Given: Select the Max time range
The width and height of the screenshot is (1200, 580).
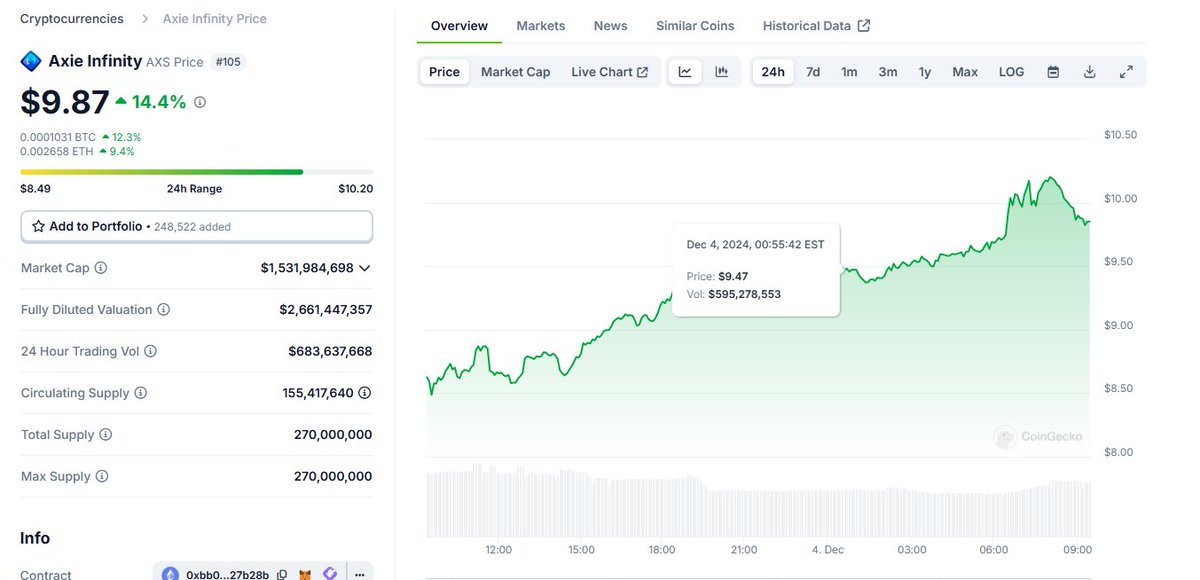Looking at the screenshot, I should point(965,72).
